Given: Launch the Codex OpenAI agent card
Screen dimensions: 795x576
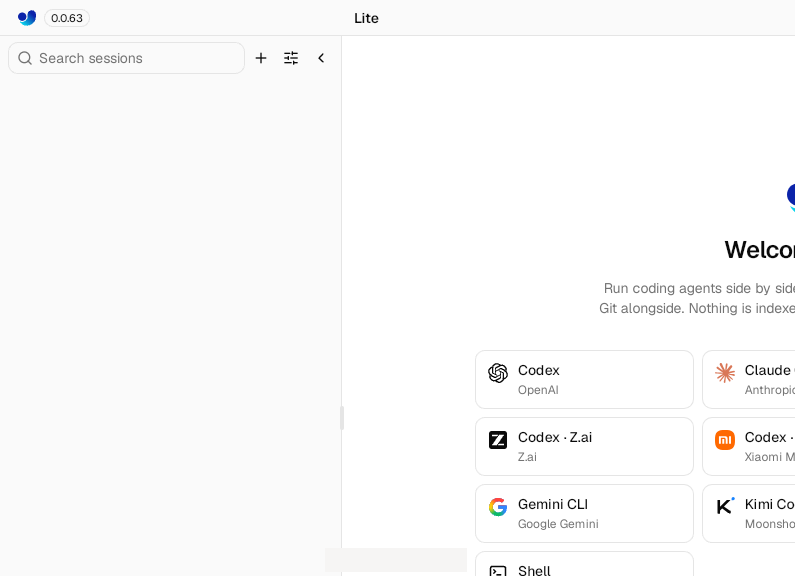Looking at the screenshot, I should click(x=584, y=379).
